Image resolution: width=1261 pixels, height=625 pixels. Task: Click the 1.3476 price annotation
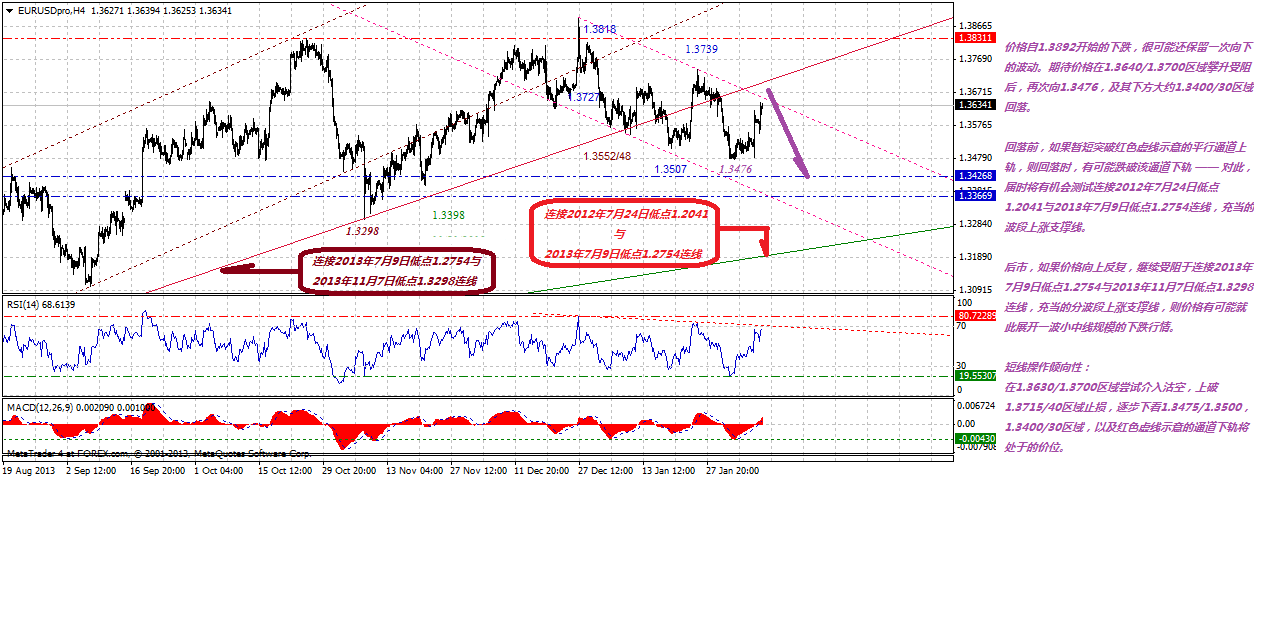coord(735,170)
